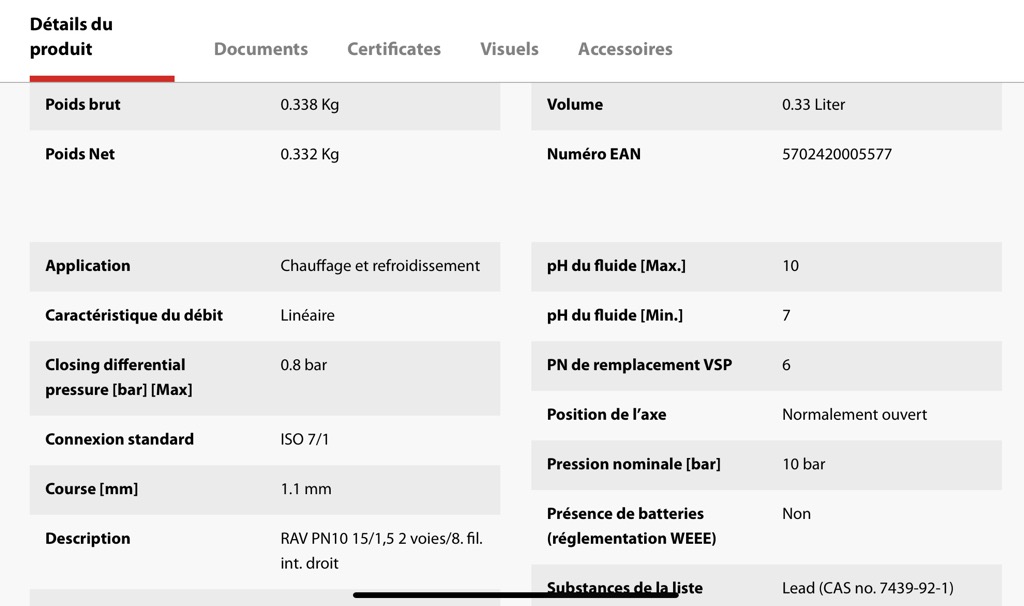1024x606 pixels.
Task: Click the Normalement ouvert value
Action: click(854, 414)
